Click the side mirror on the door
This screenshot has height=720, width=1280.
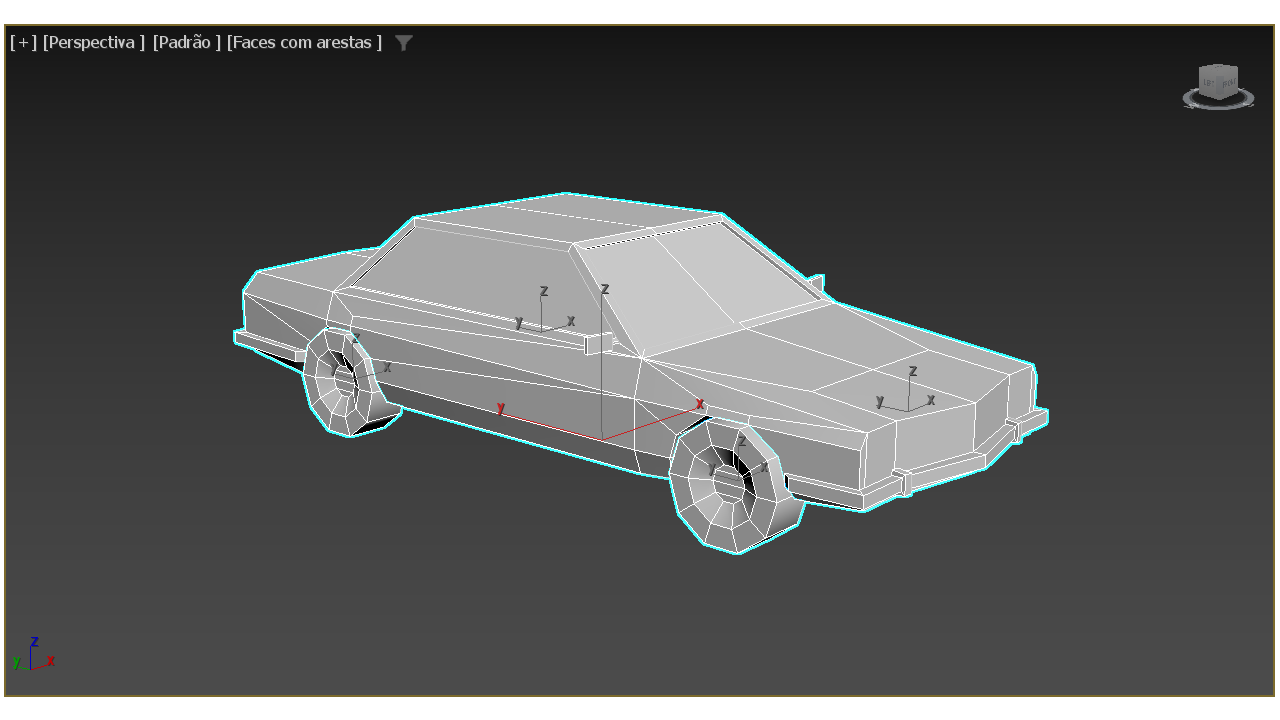coord(598,343)
